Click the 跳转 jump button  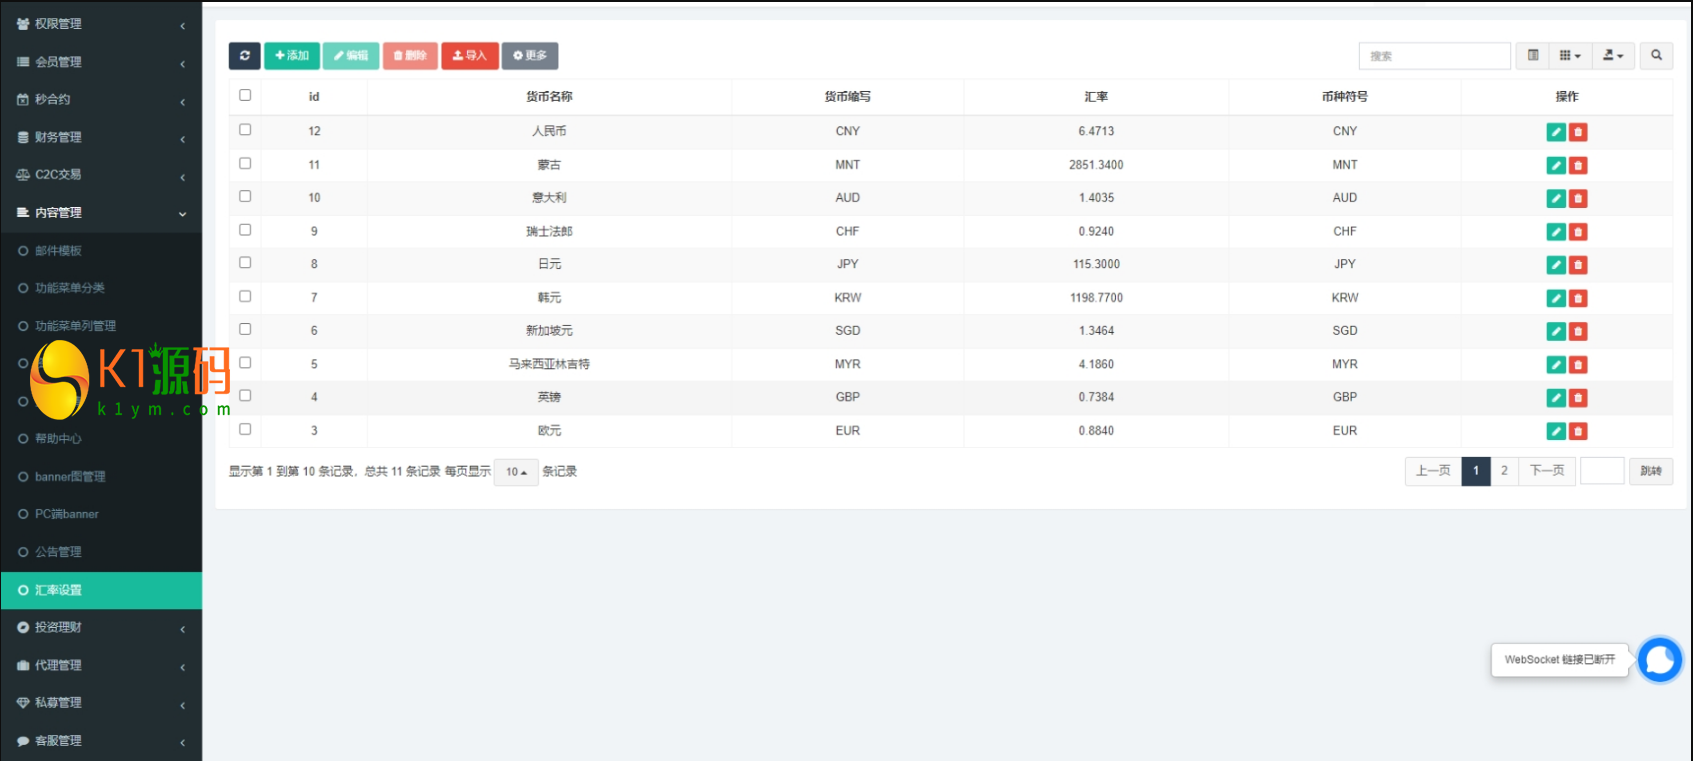(x=1651, y=471)
